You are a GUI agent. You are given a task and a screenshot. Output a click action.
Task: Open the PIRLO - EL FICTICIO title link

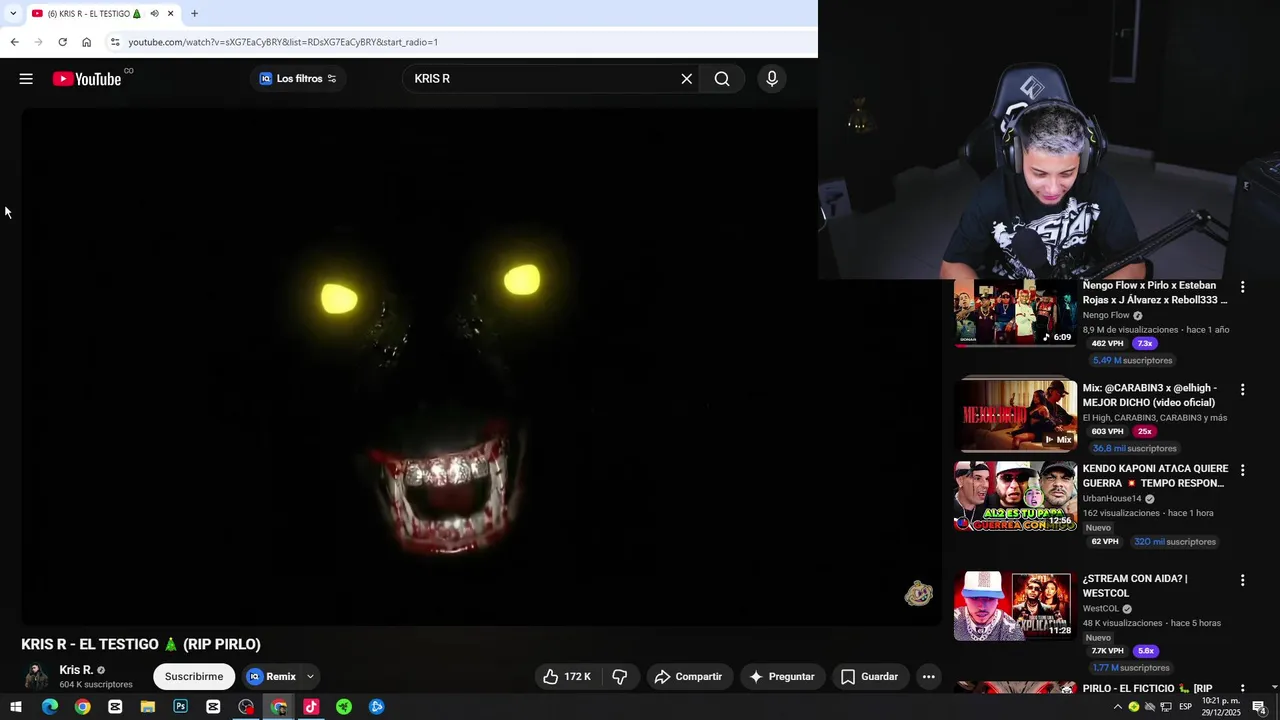(1147, 689)
